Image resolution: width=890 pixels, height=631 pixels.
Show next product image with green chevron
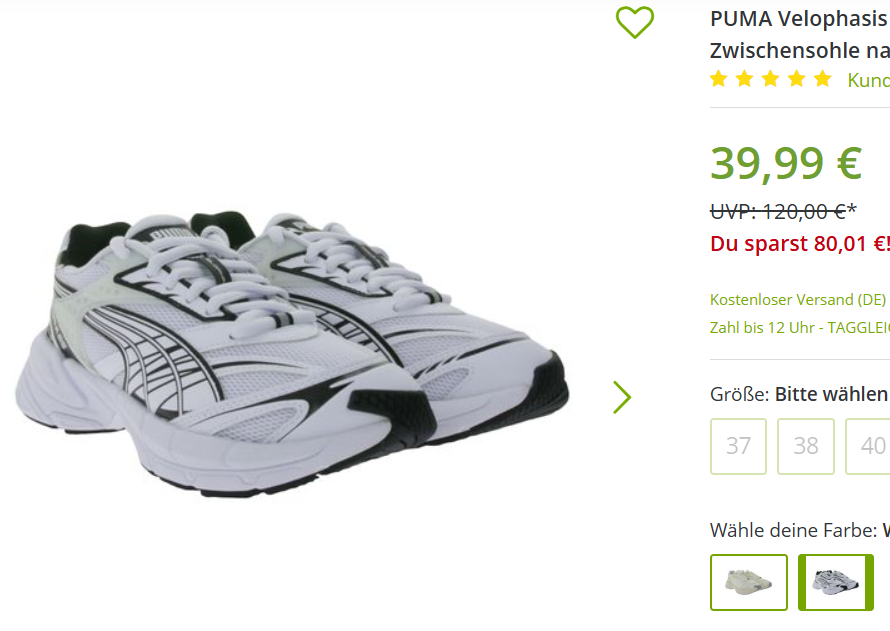(622, 397)
